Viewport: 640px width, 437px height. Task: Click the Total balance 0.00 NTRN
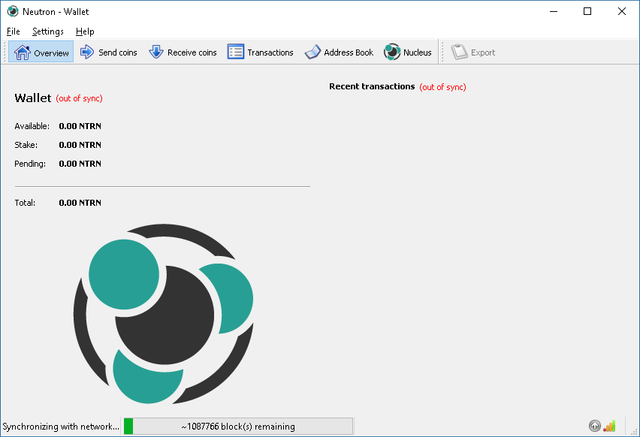tap(80, 203)
